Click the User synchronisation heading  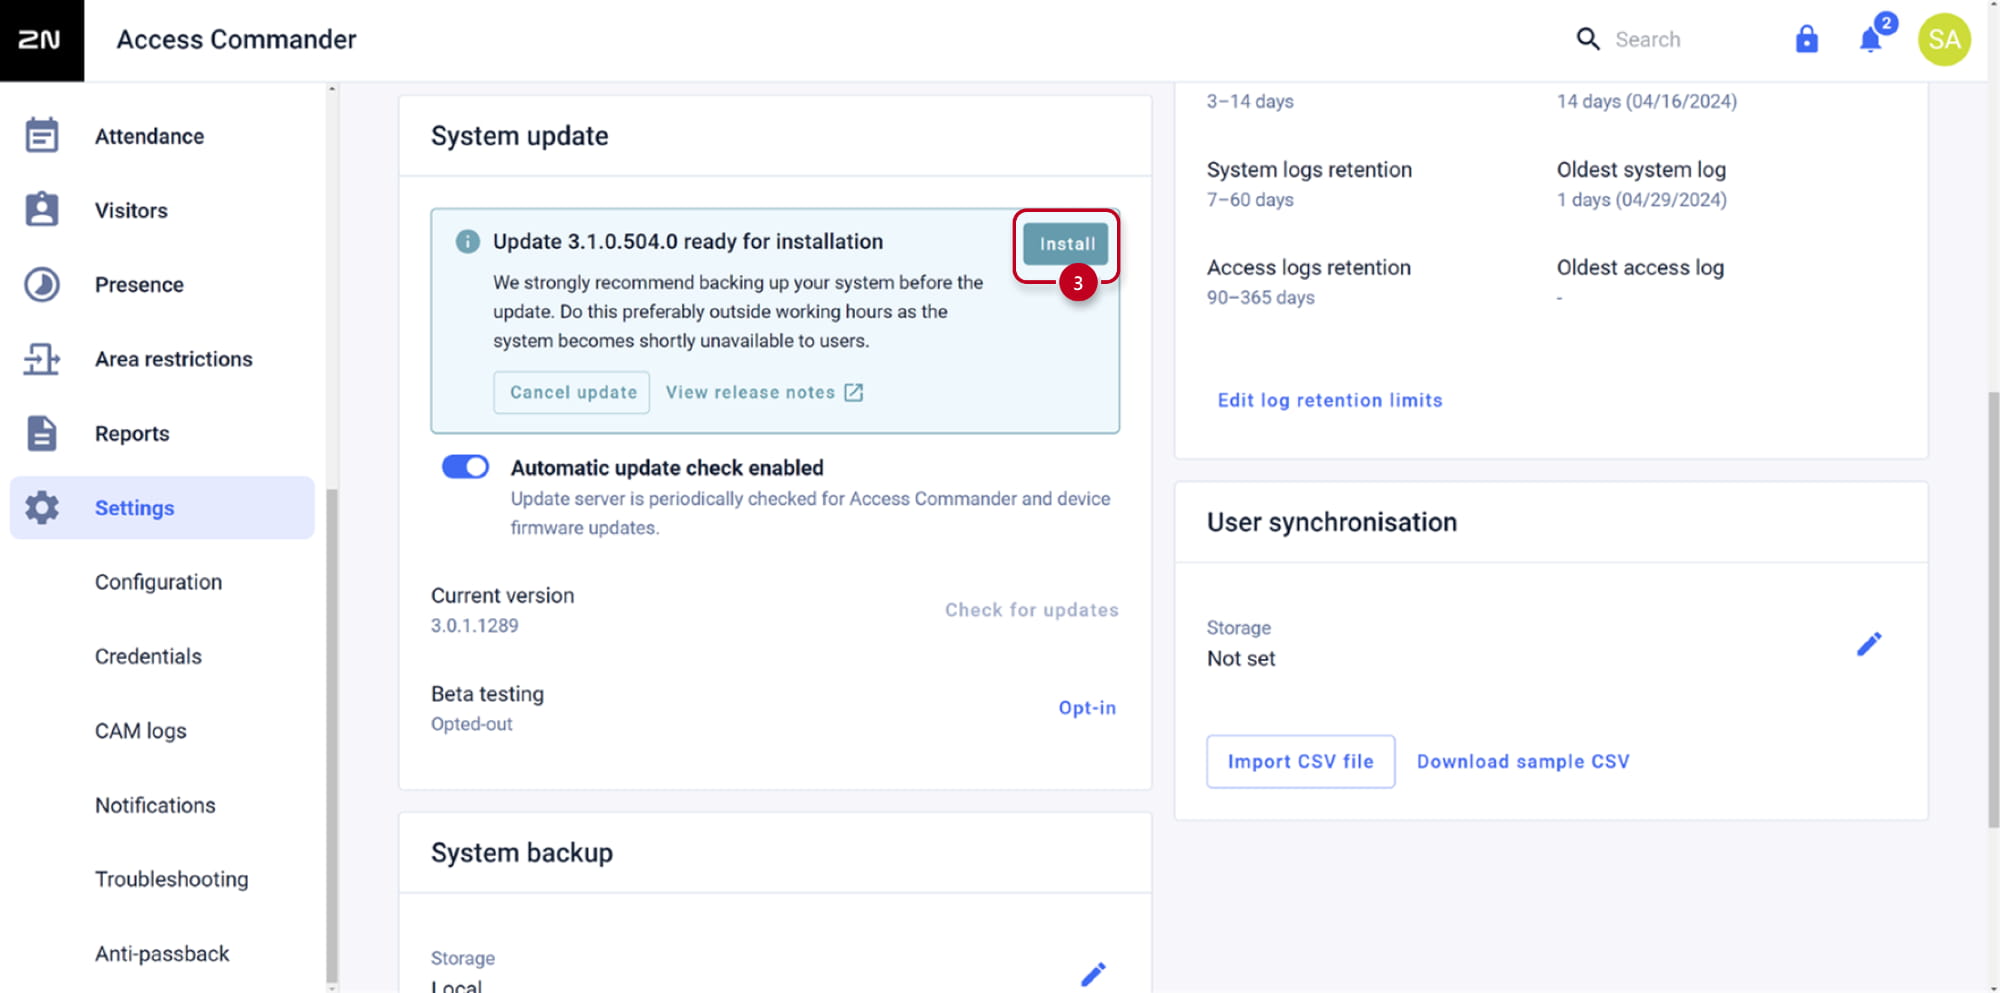(x=1332, y=522)
